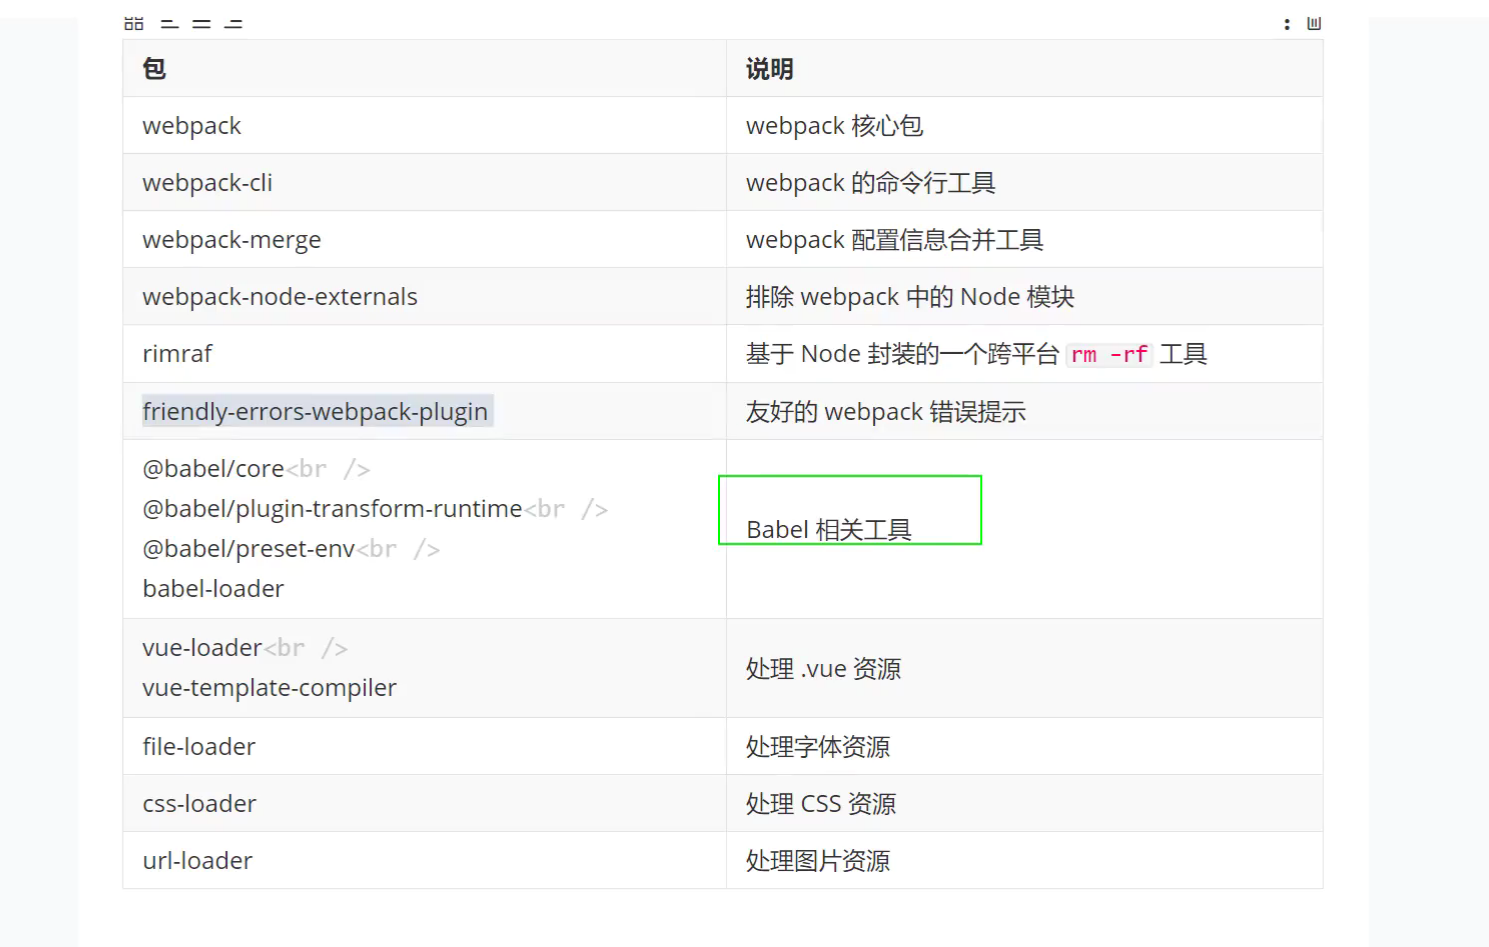The height and width of the screenshot is (947, 1489).
Task: Click the table resize grid icon
Action: tap(134, 23)
